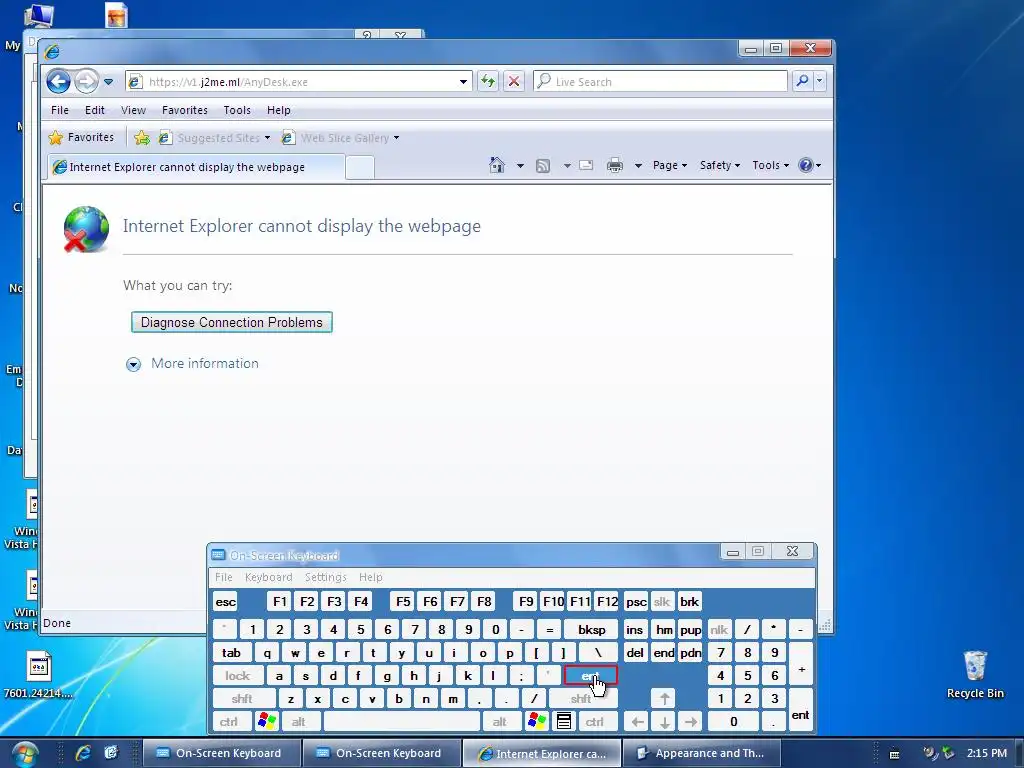Image resolution: width=1024 pixels, height=768 pixels.
Task: Click the F5 key on On-Screen Keyboard
Action: click(x=403, y=601)
